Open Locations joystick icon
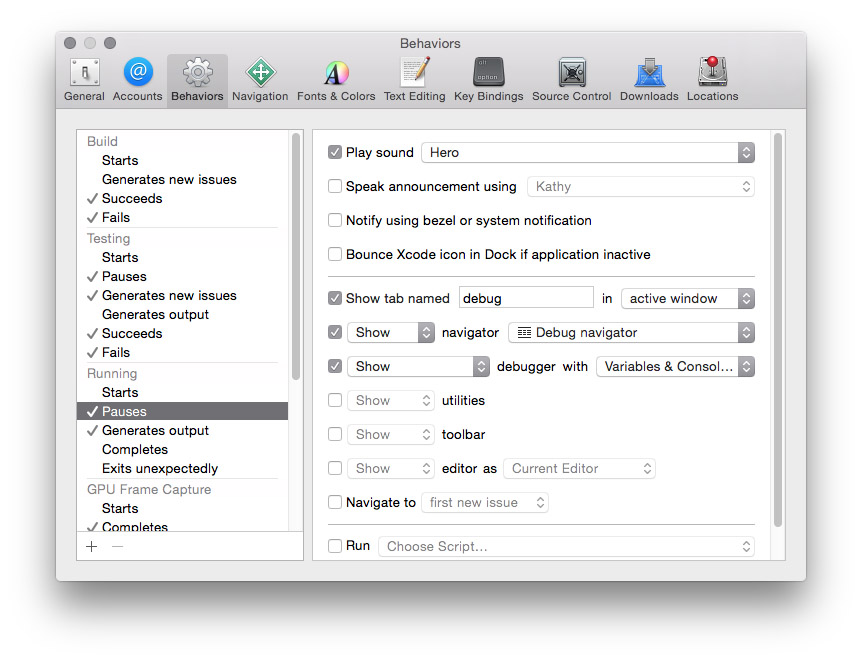862x661 pixels. click(x=712, y=72)
